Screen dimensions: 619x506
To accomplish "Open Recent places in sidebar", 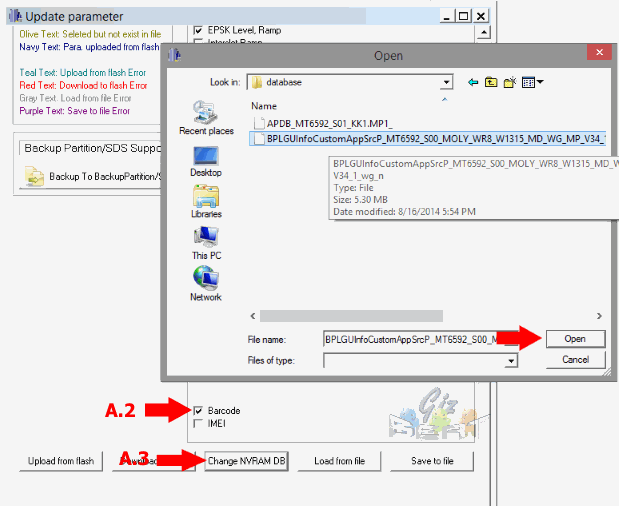I will coord(206,118).
